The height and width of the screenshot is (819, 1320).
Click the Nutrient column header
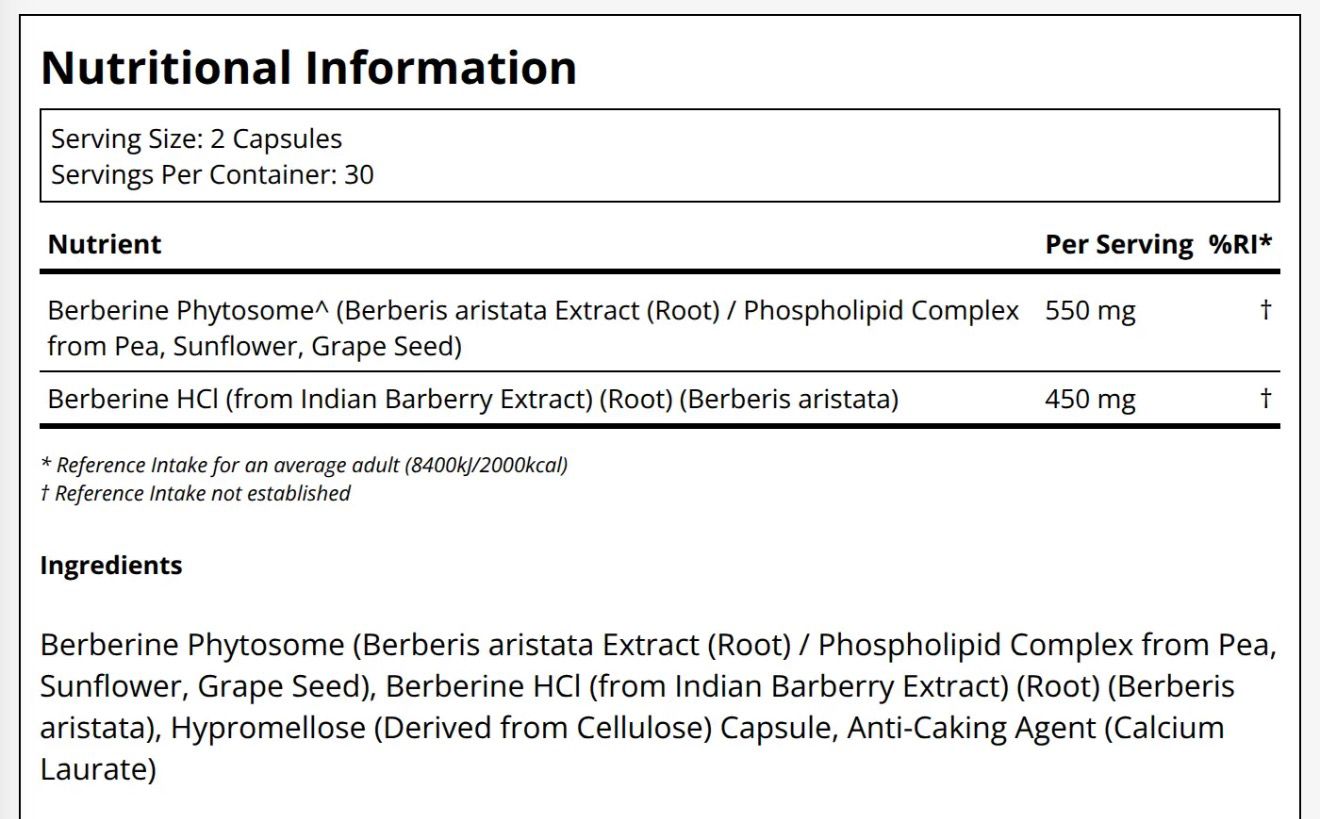104,244
